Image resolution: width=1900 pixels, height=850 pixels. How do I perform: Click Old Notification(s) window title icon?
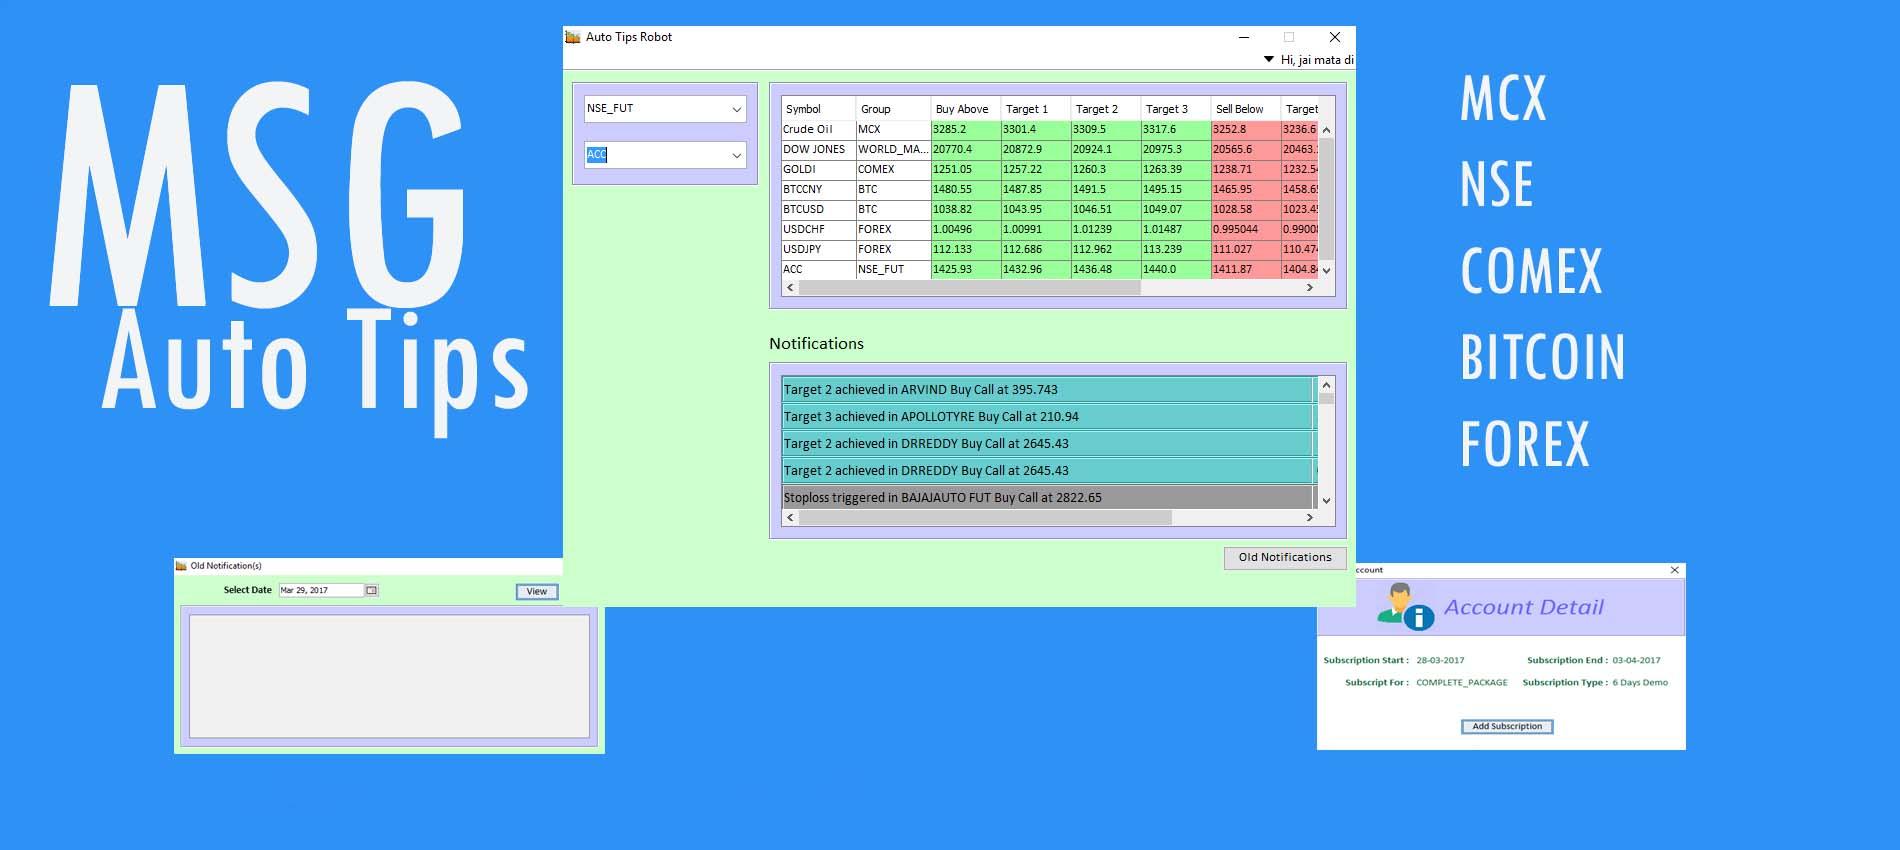[x=181, y=566]
